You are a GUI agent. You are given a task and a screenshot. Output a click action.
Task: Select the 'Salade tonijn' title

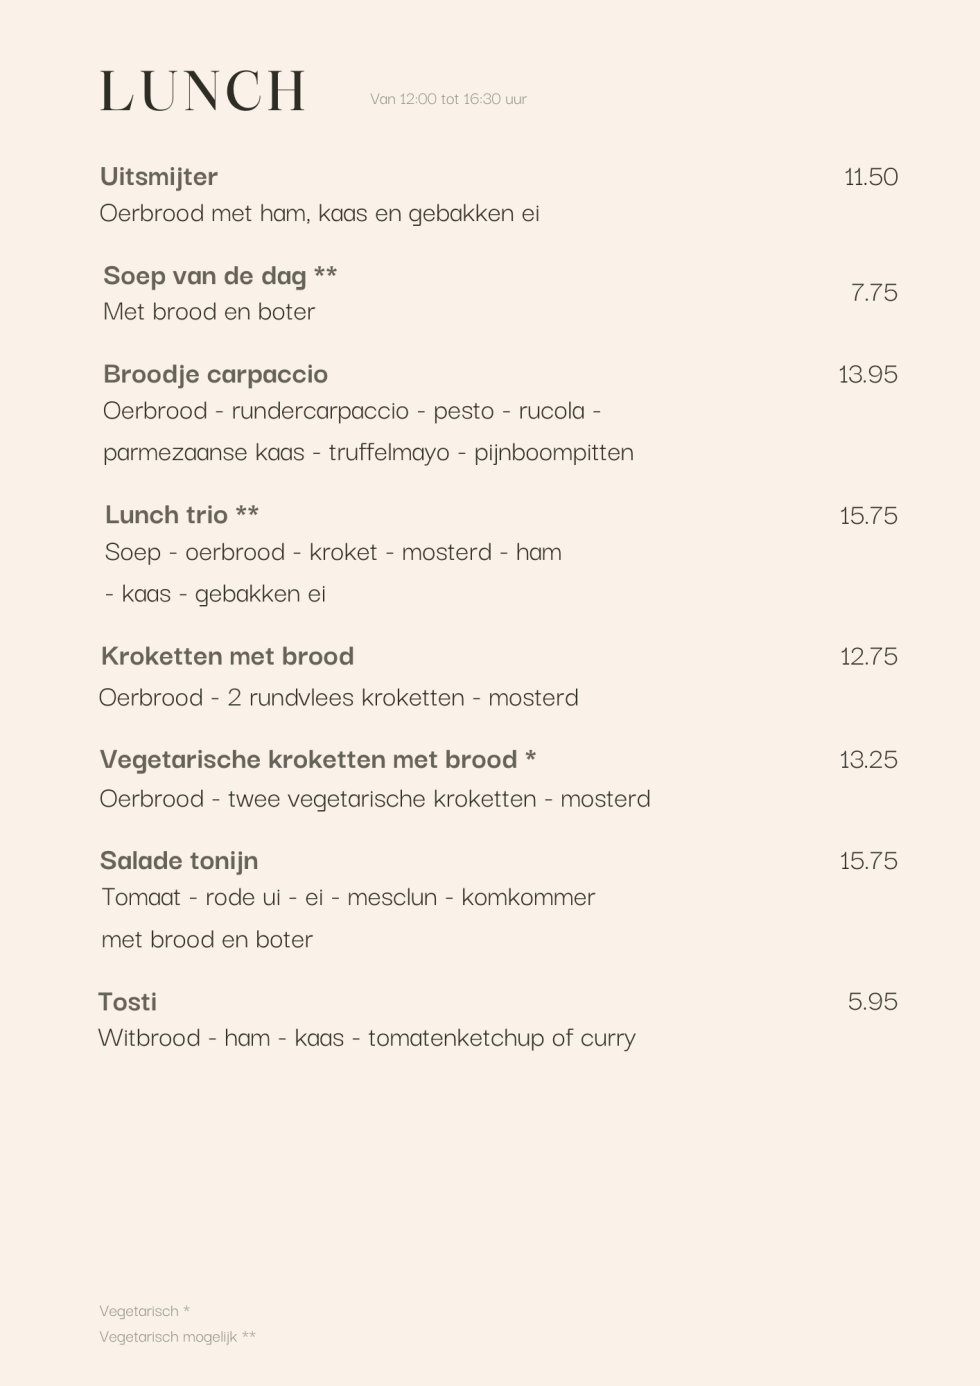click(x=179, y=861)
